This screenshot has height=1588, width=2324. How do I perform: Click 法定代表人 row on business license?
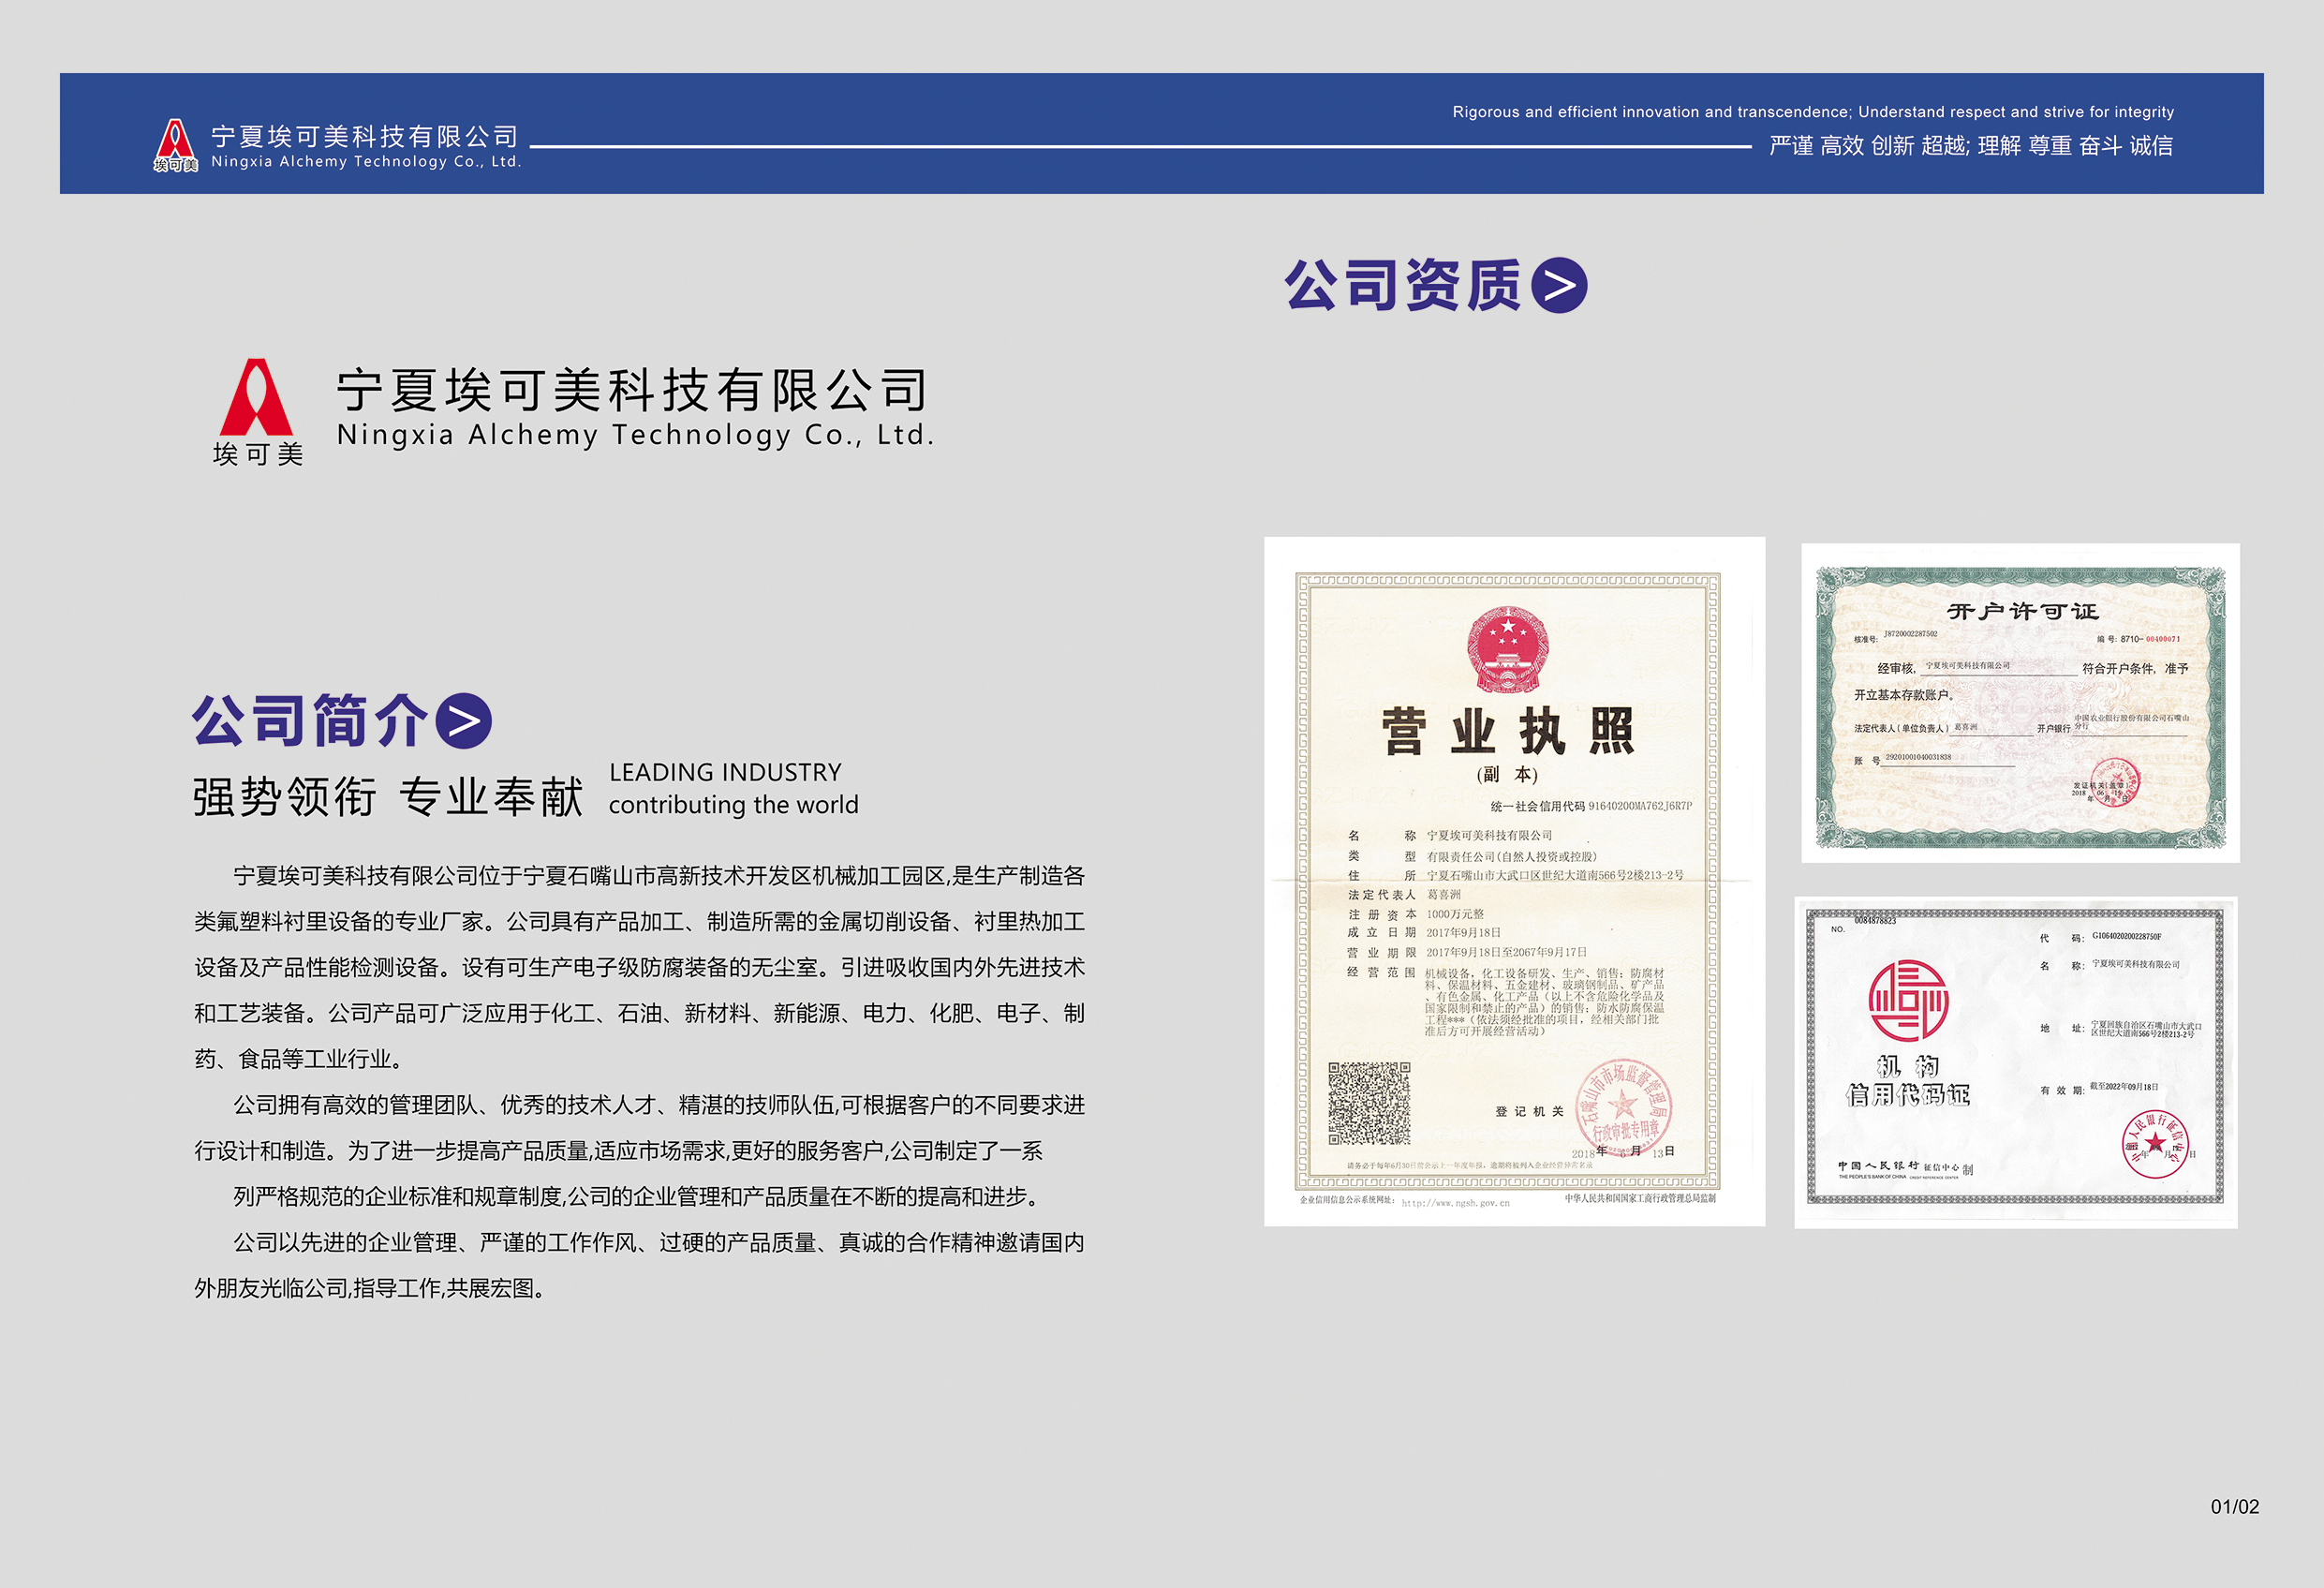pyautogui.click(x=1404, y=895)
